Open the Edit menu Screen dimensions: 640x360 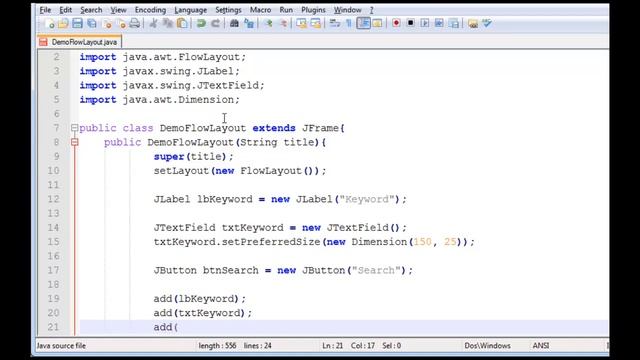click(65, 10)
